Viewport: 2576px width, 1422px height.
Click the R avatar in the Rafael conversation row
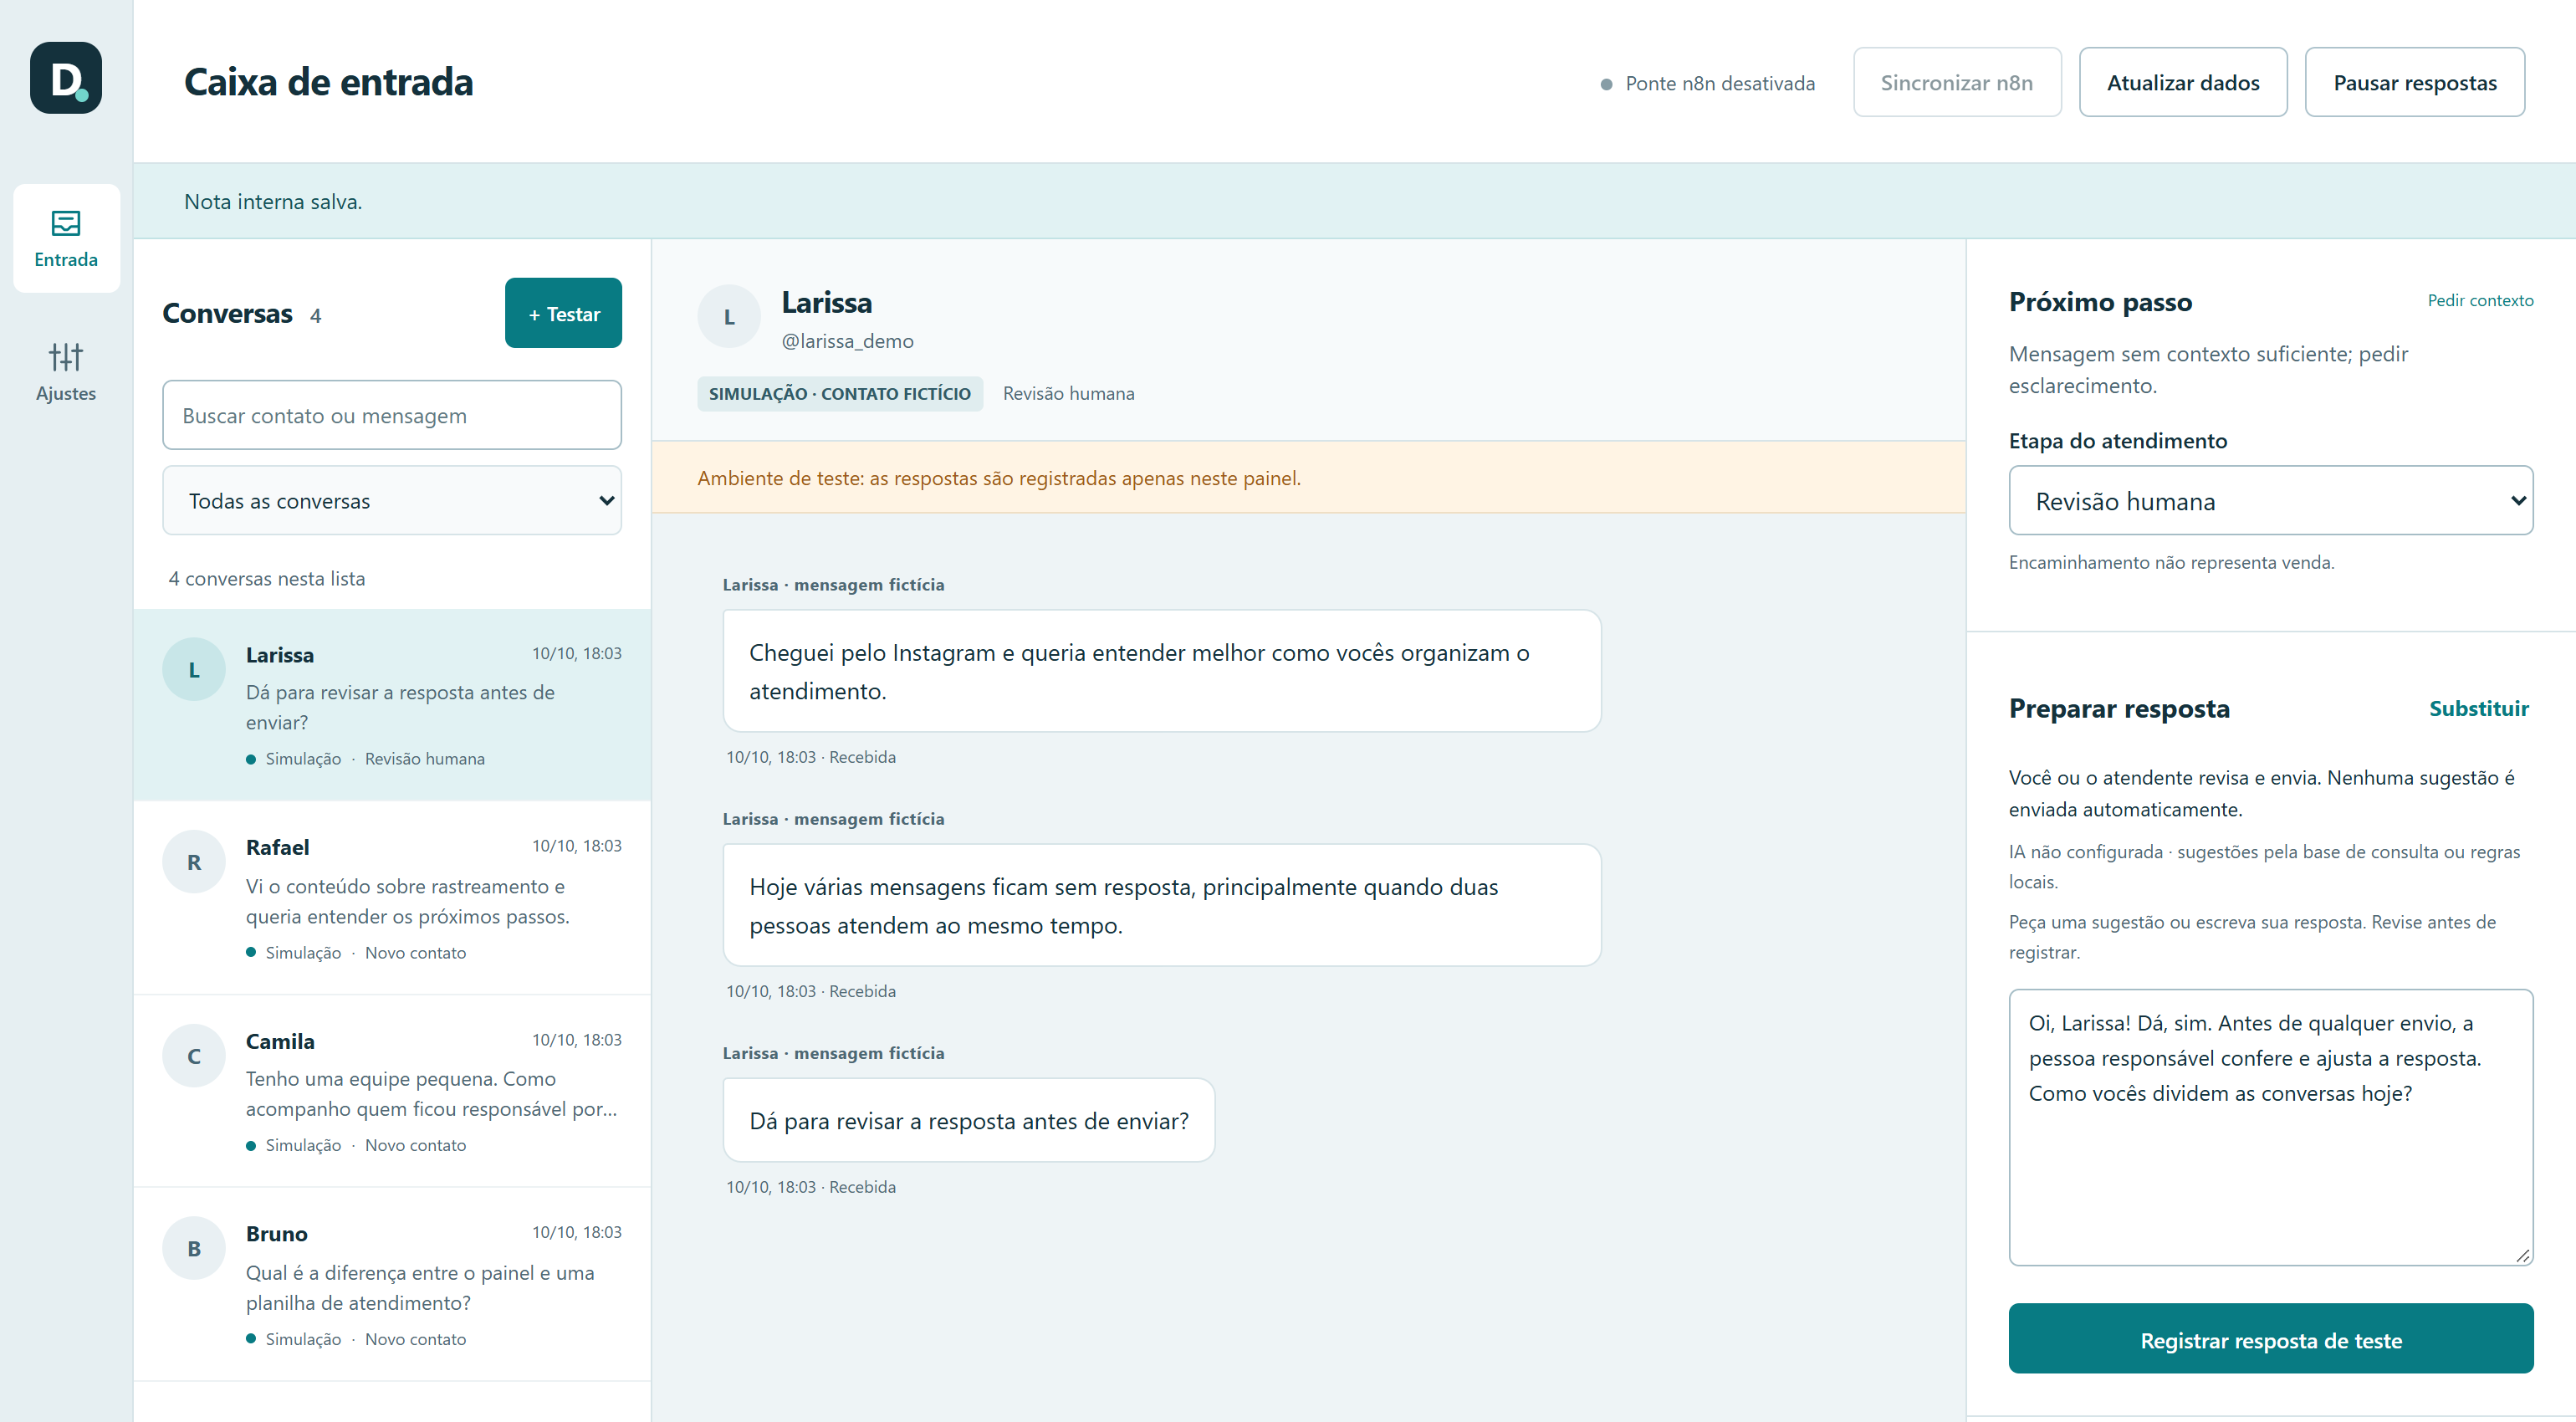[194, 862]
